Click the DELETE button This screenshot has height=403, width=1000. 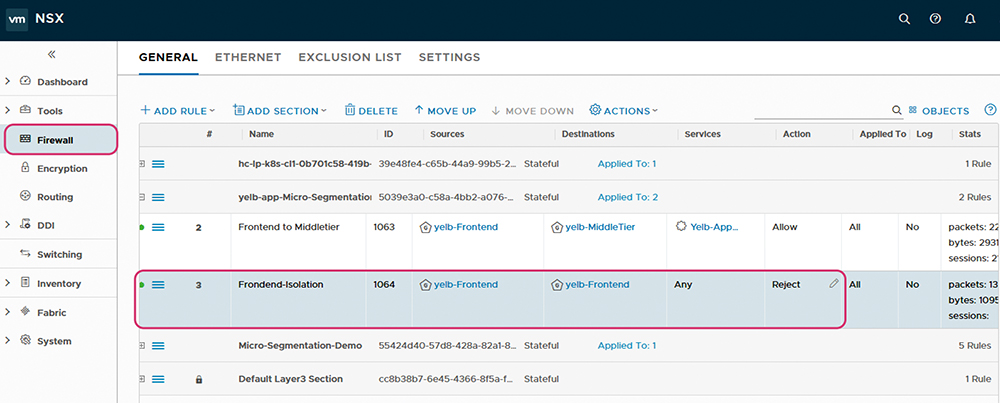(x=371, y=111)
